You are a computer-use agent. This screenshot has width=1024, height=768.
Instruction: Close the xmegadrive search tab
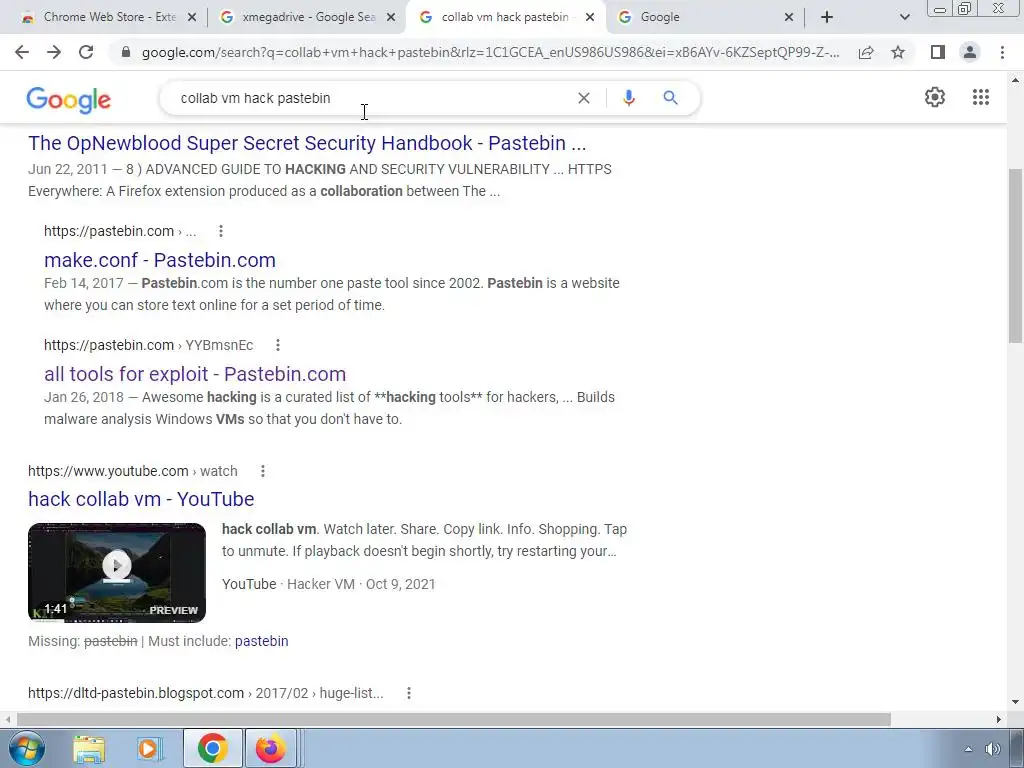(391, 17)
